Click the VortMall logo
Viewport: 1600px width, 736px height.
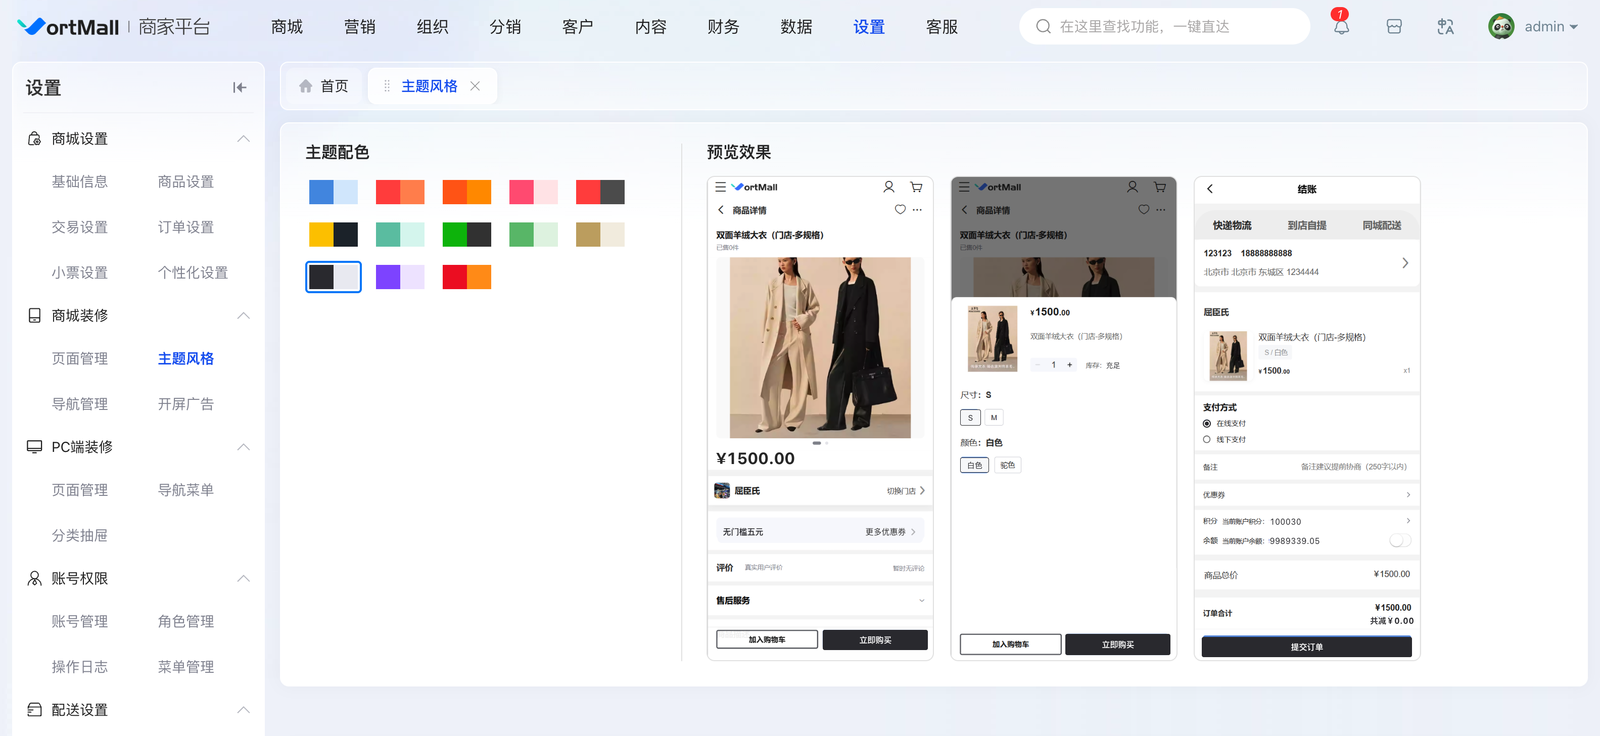tap(68, 27)
